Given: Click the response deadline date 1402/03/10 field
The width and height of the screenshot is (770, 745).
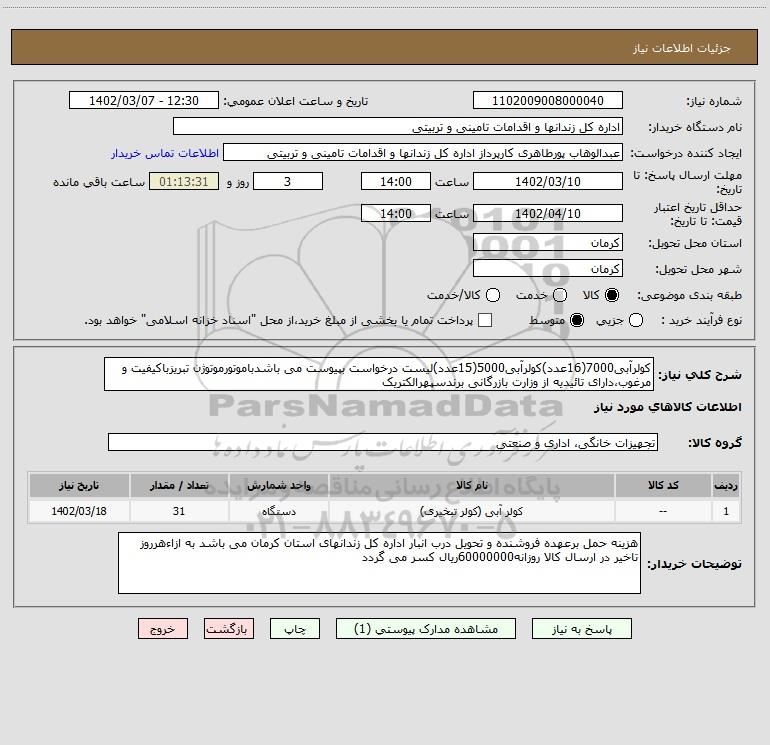Looking at the screenshot, I should tap(547, 182).
